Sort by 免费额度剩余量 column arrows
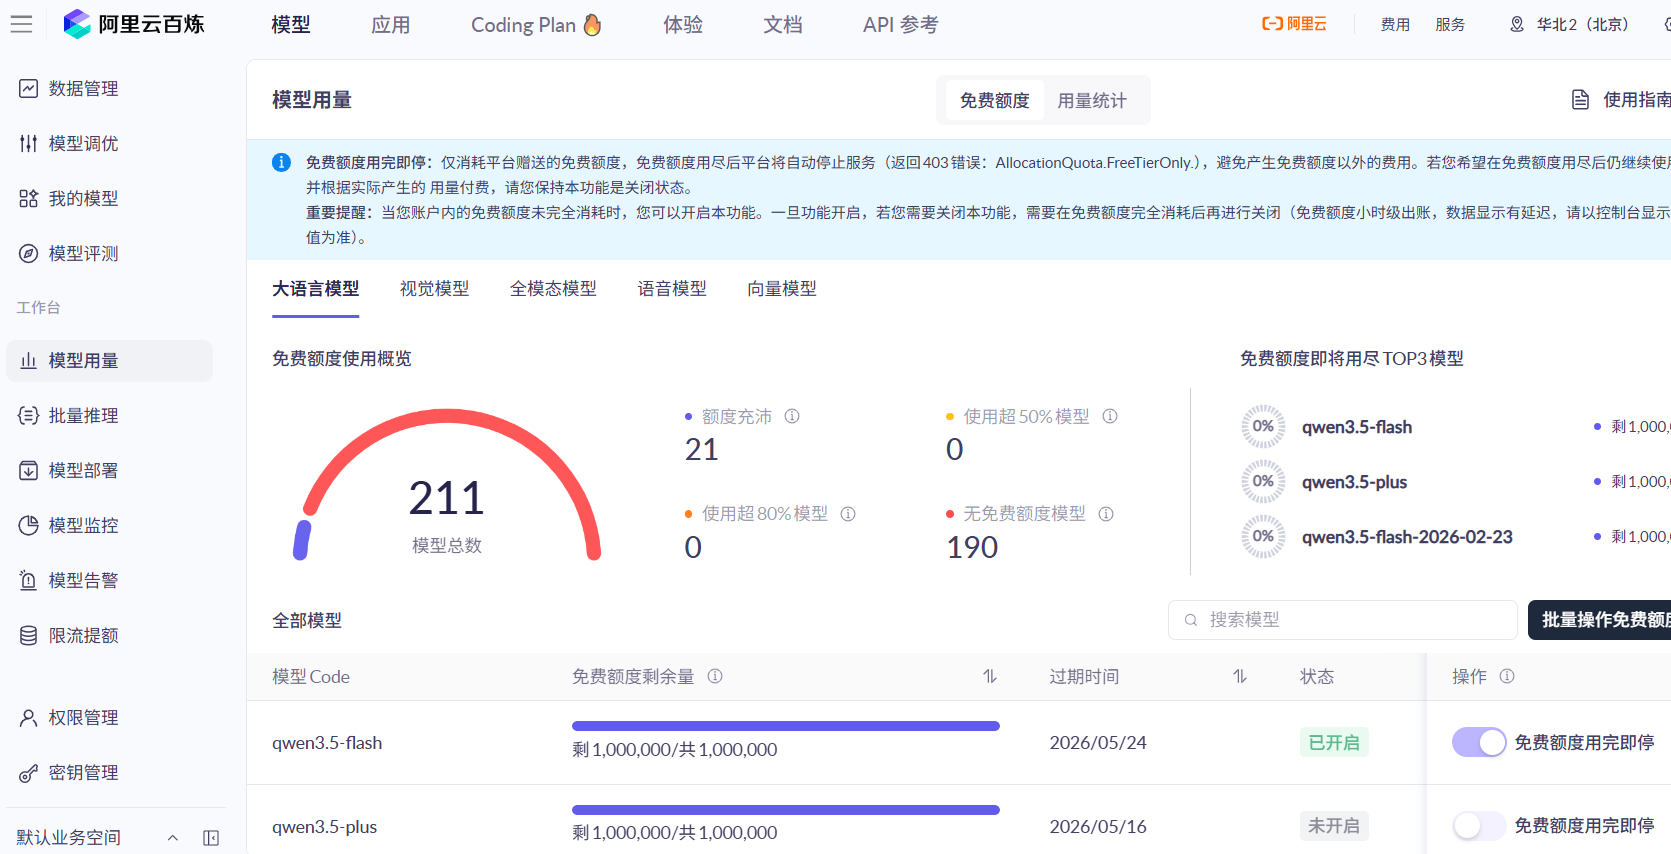This screenshot has width=1671, height=854. tap(990, 676)
